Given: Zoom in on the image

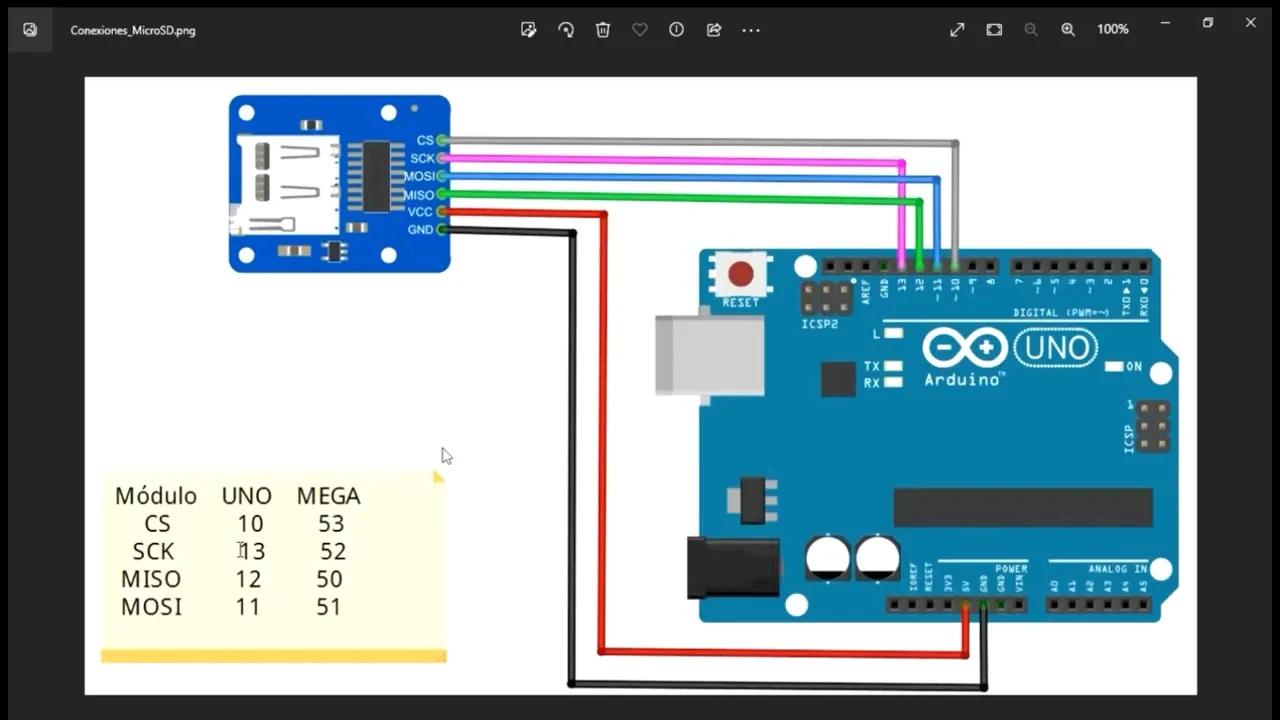Looking at the screenshot, I should [x=1068, y=30].
